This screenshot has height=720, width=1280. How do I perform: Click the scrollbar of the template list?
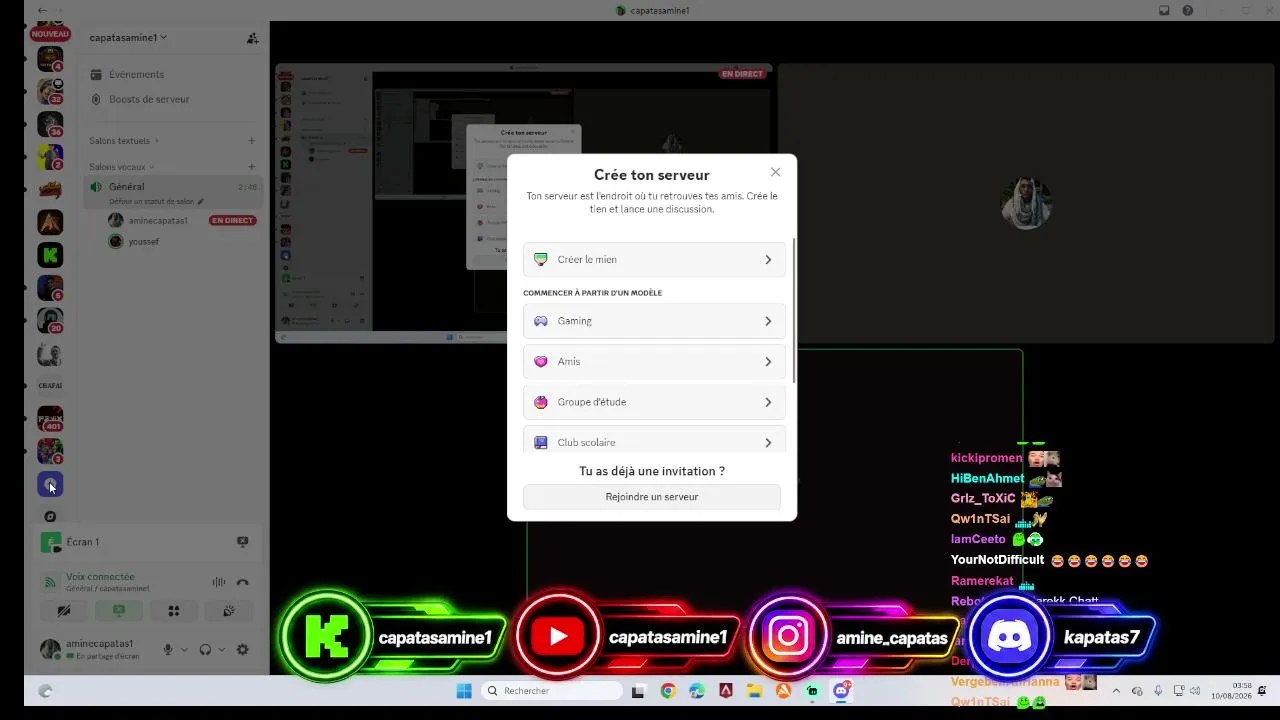tap(794, 310)
